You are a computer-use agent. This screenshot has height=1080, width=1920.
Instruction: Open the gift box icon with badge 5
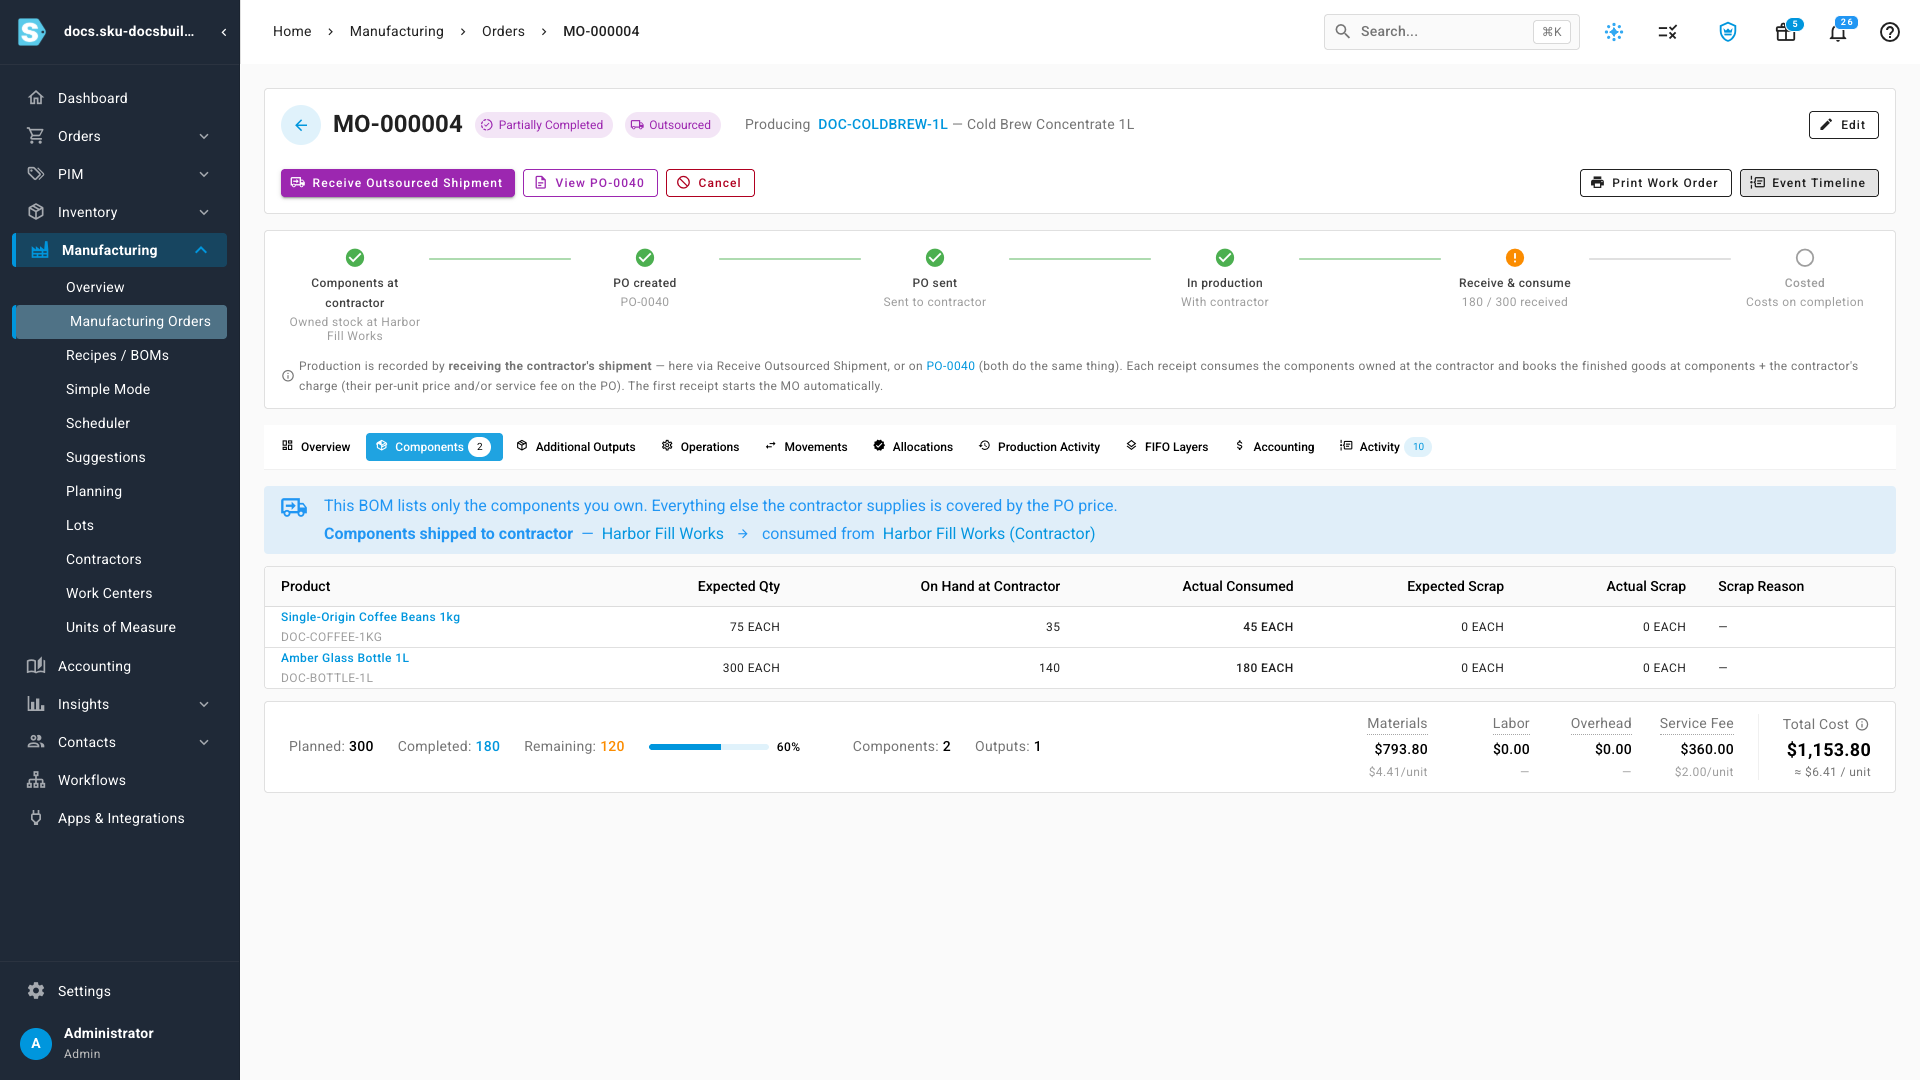pos(1786,32)
